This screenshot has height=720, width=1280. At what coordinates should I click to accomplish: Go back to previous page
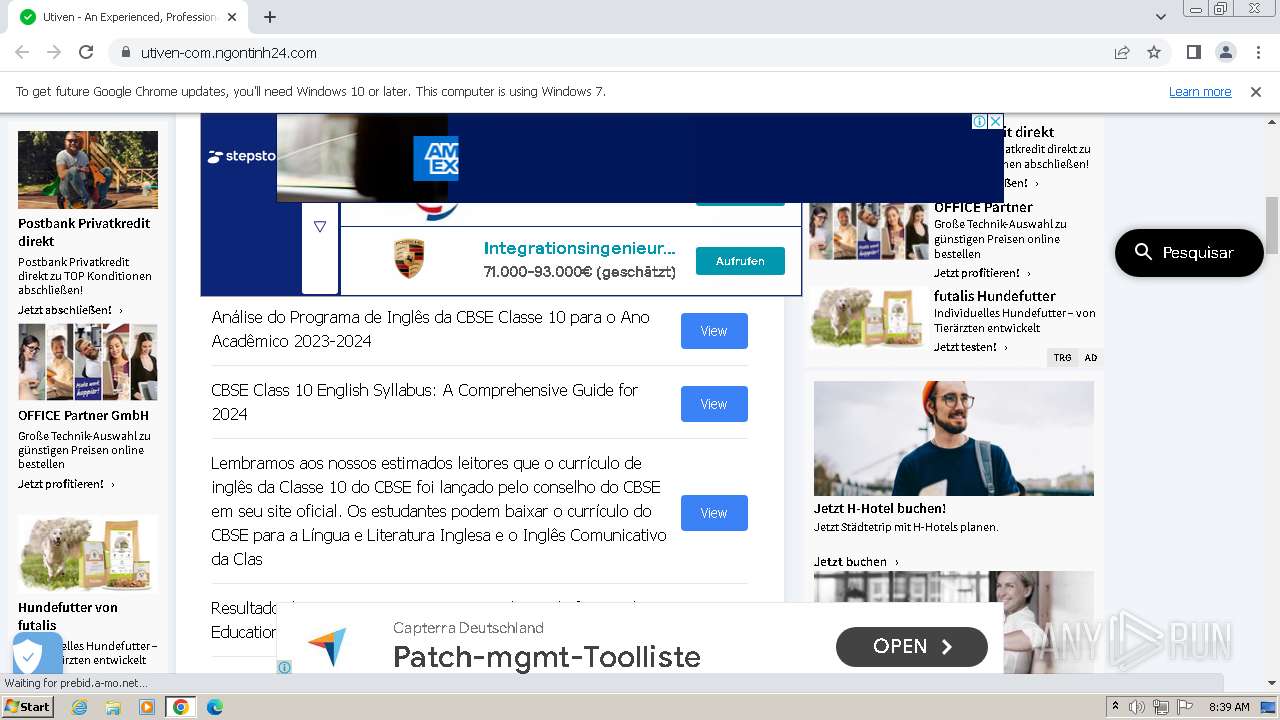coord(22,52)
